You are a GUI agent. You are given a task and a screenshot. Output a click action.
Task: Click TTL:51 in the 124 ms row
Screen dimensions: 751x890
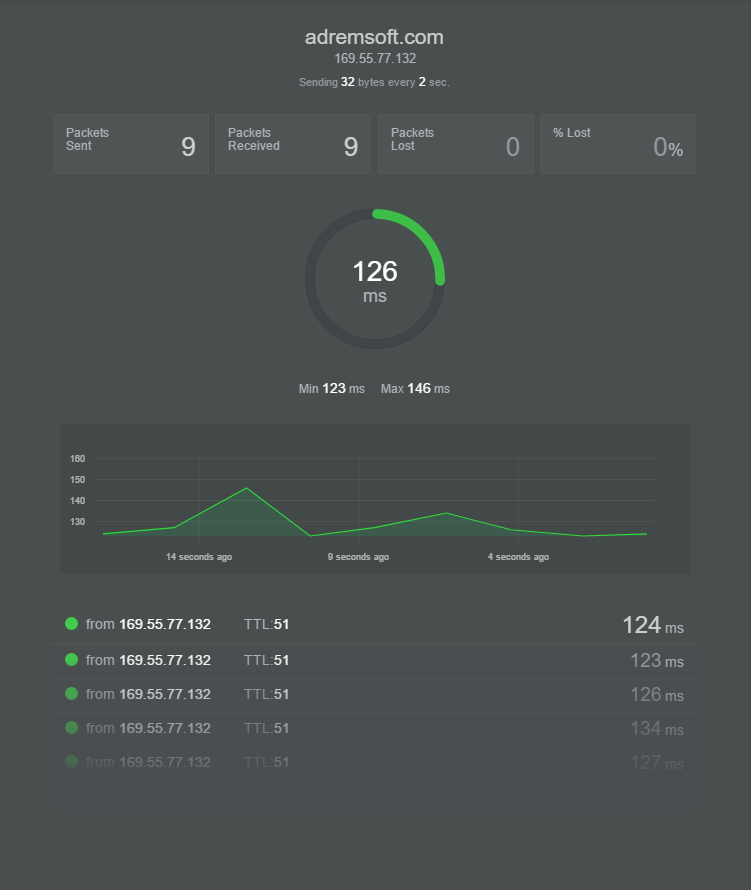(266, 624)
